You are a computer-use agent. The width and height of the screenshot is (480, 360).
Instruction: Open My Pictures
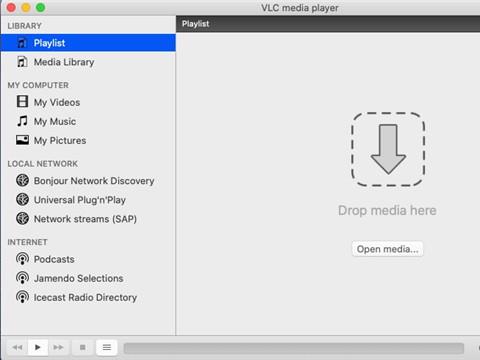[x=88, y=140]
